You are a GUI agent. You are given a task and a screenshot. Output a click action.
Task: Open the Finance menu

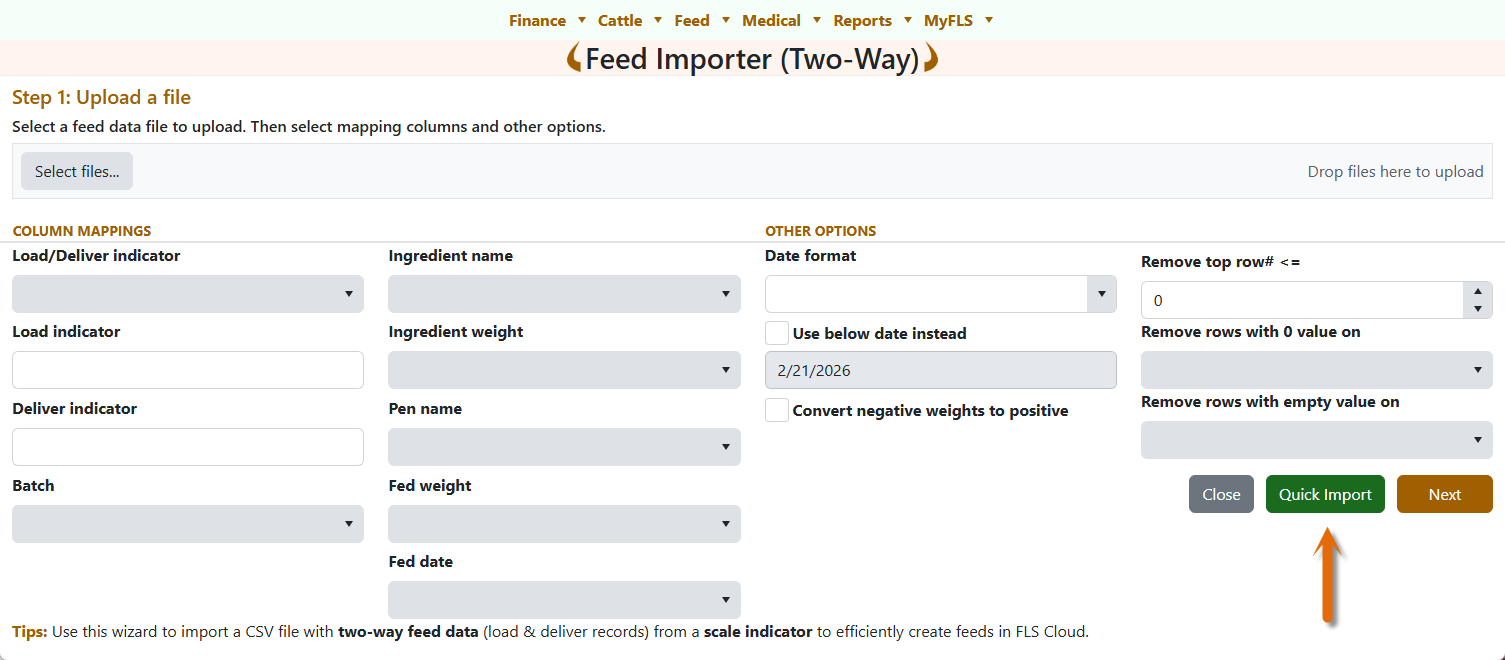(x=538, y=21)
